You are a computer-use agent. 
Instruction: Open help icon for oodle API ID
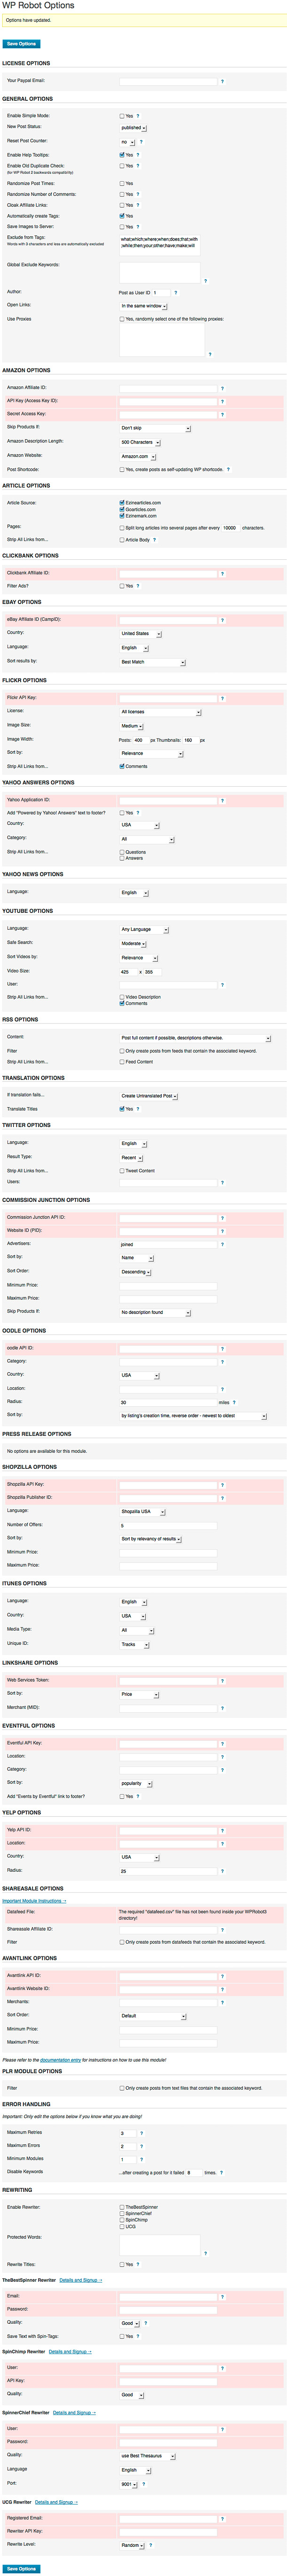point(222,1349)
